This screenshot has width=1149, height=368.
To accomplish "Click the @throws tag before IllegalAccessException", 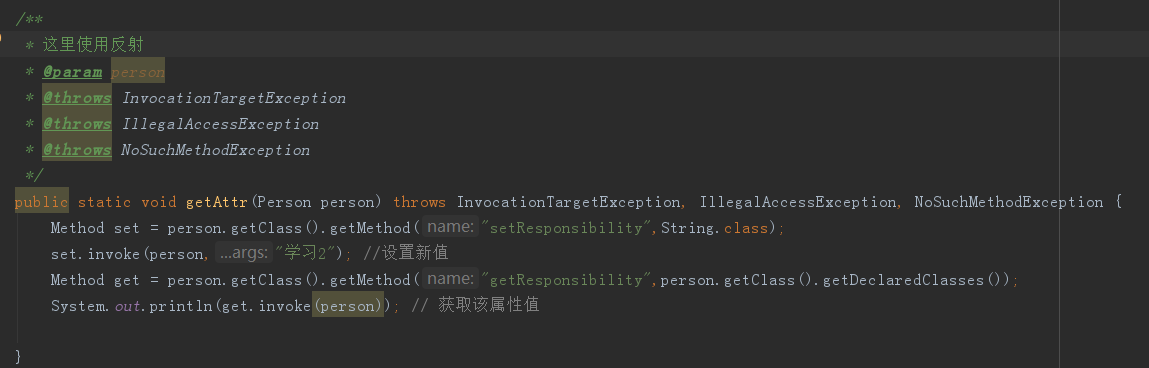I will click(77, 124).
